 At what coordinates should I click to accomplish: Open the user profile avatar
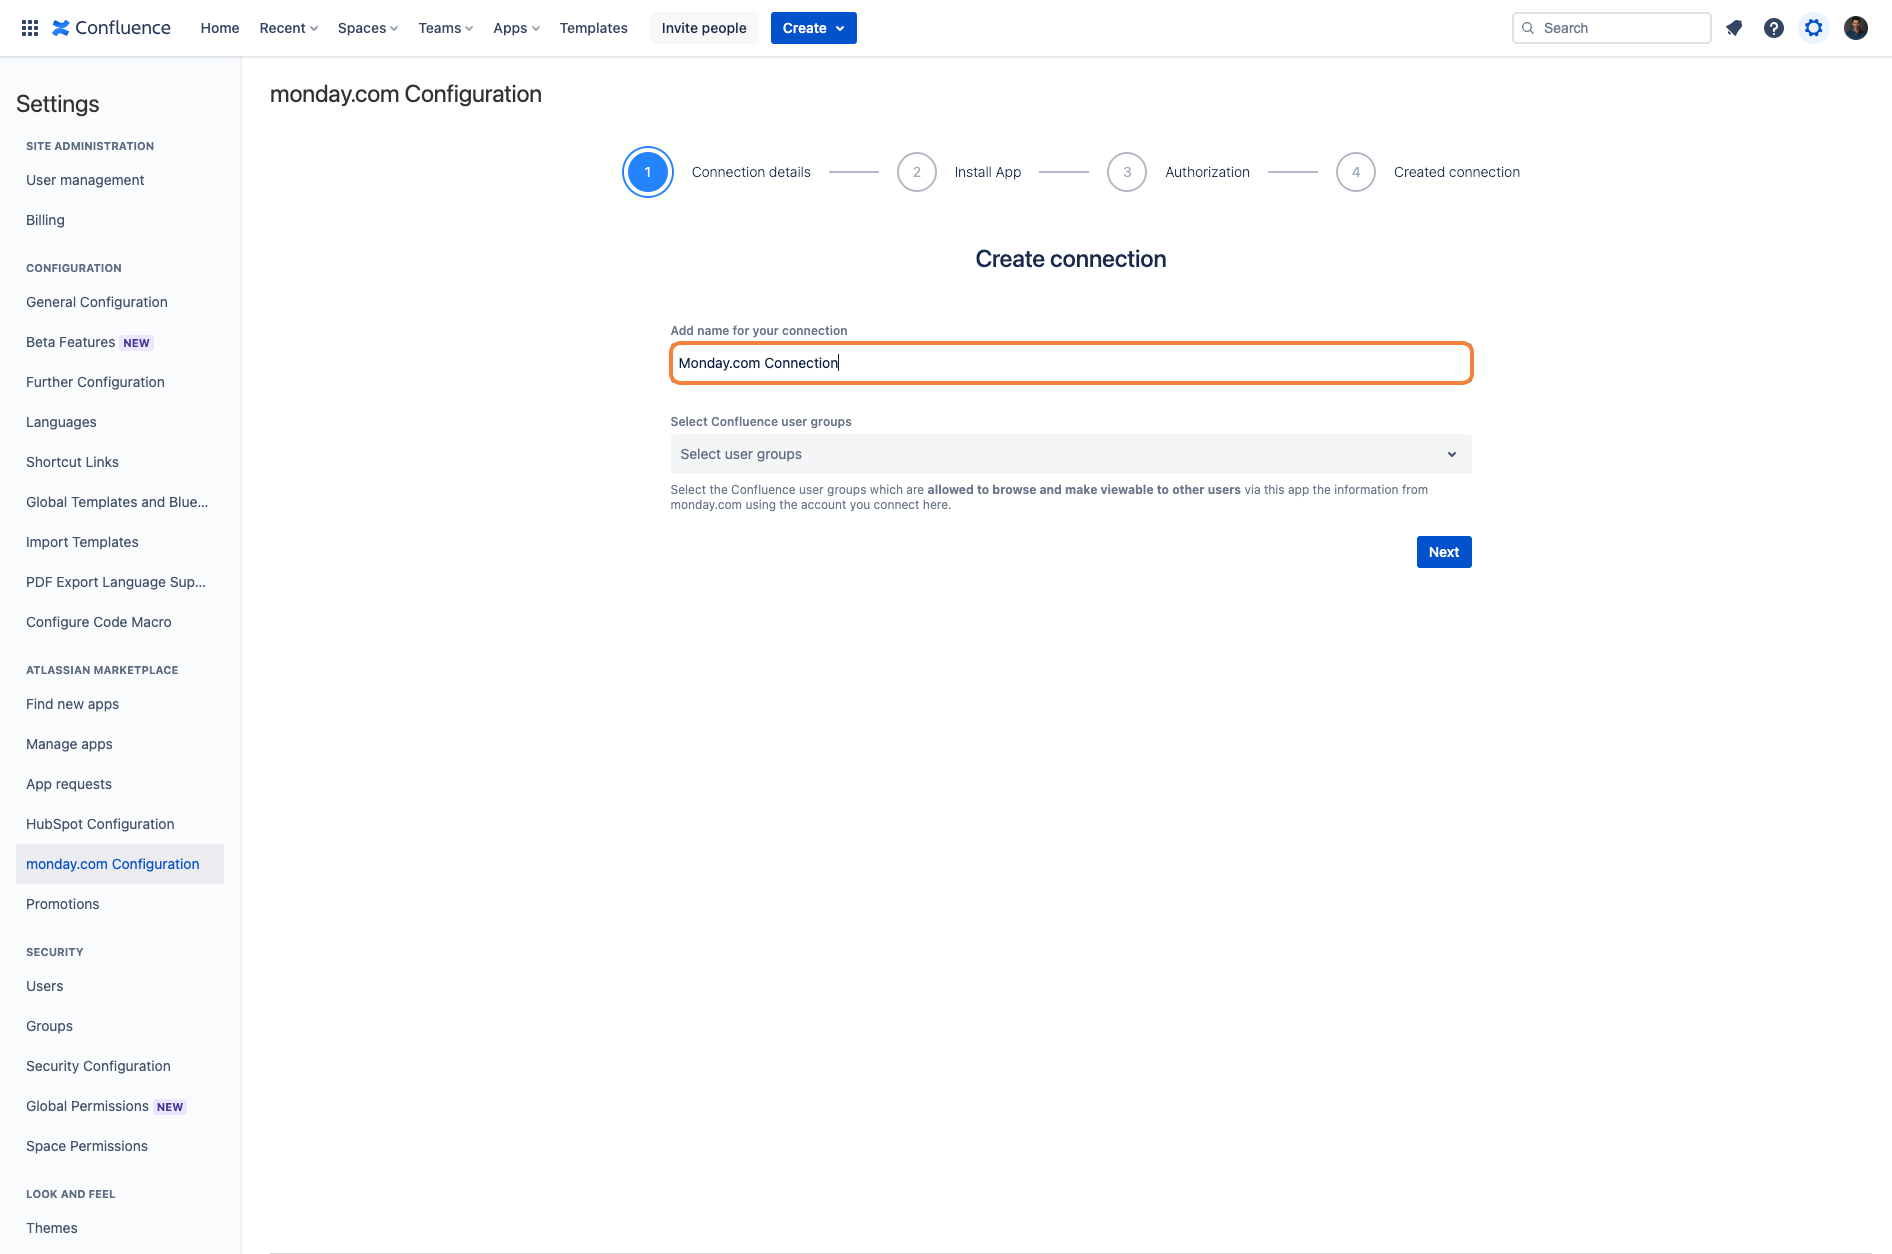coord(1856,28)
